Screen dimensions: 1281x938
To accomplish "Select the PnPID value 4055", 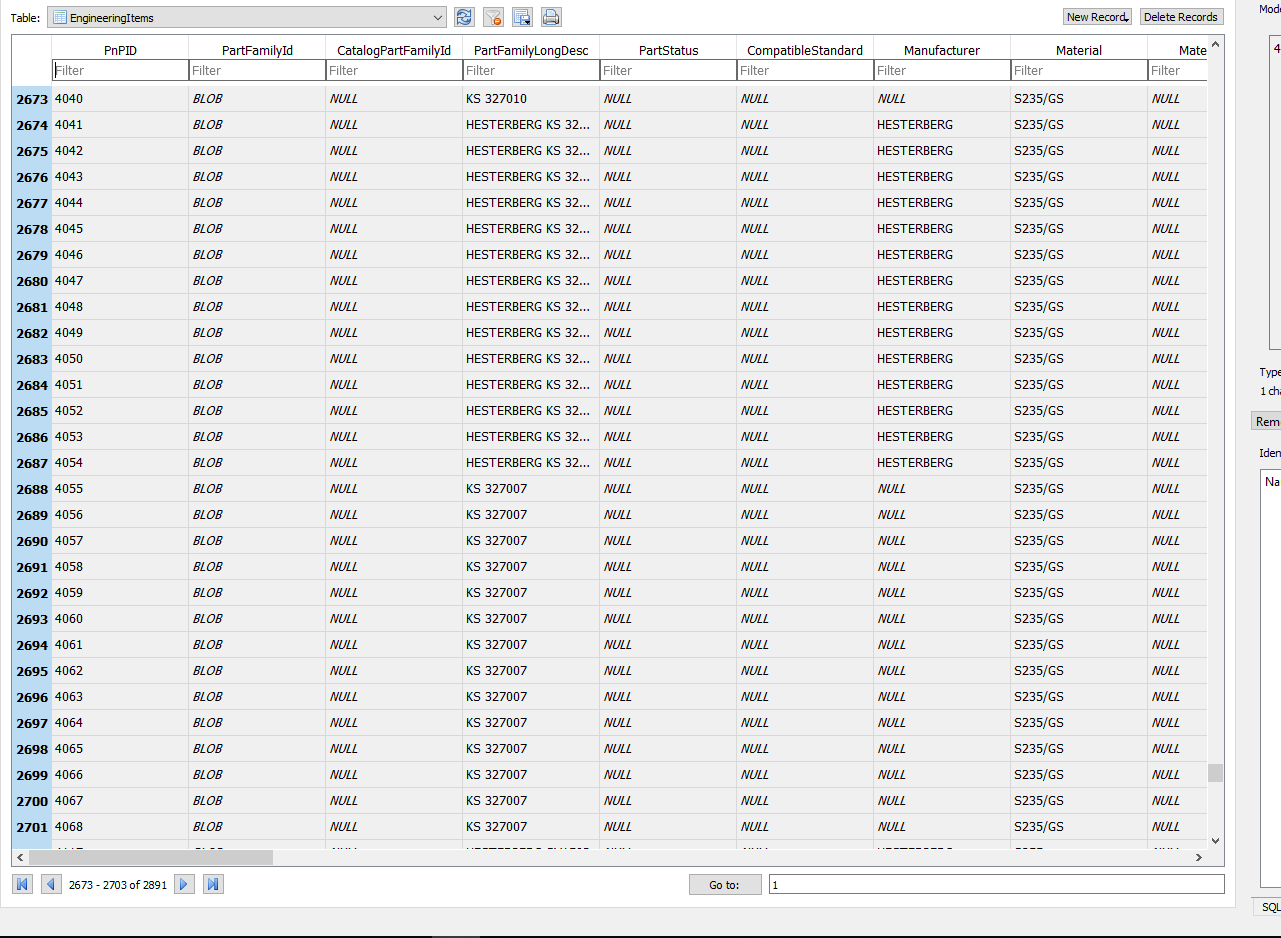I will (x=69, y=488).
